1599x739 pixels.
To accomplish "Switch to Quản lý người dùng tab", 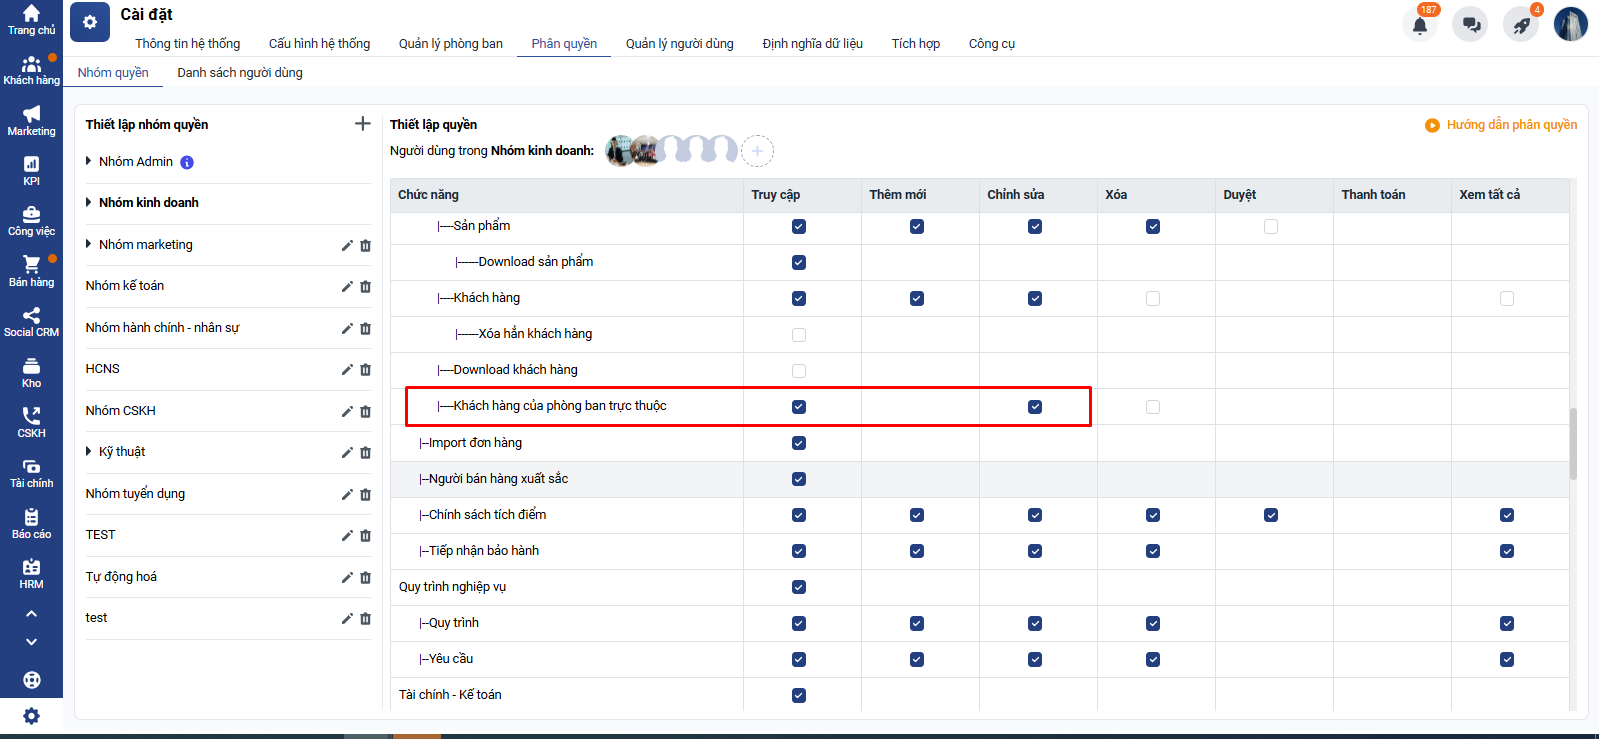I will [679, 43].
